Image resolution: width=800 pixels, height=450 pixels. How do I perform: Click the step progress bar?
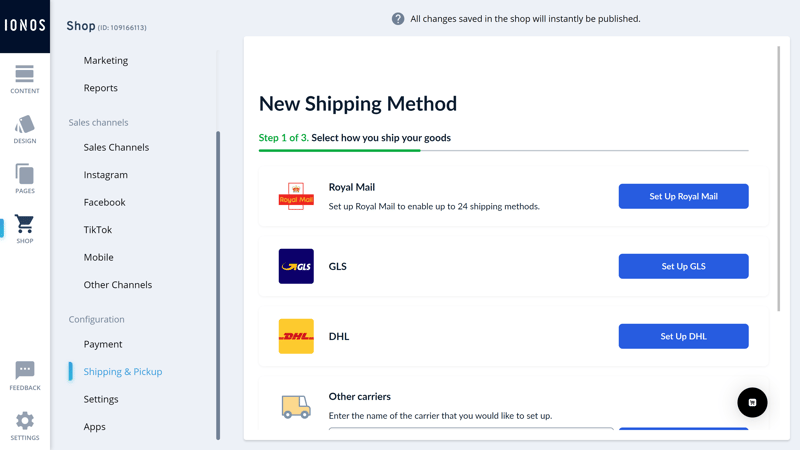click(x=503, y=151)
